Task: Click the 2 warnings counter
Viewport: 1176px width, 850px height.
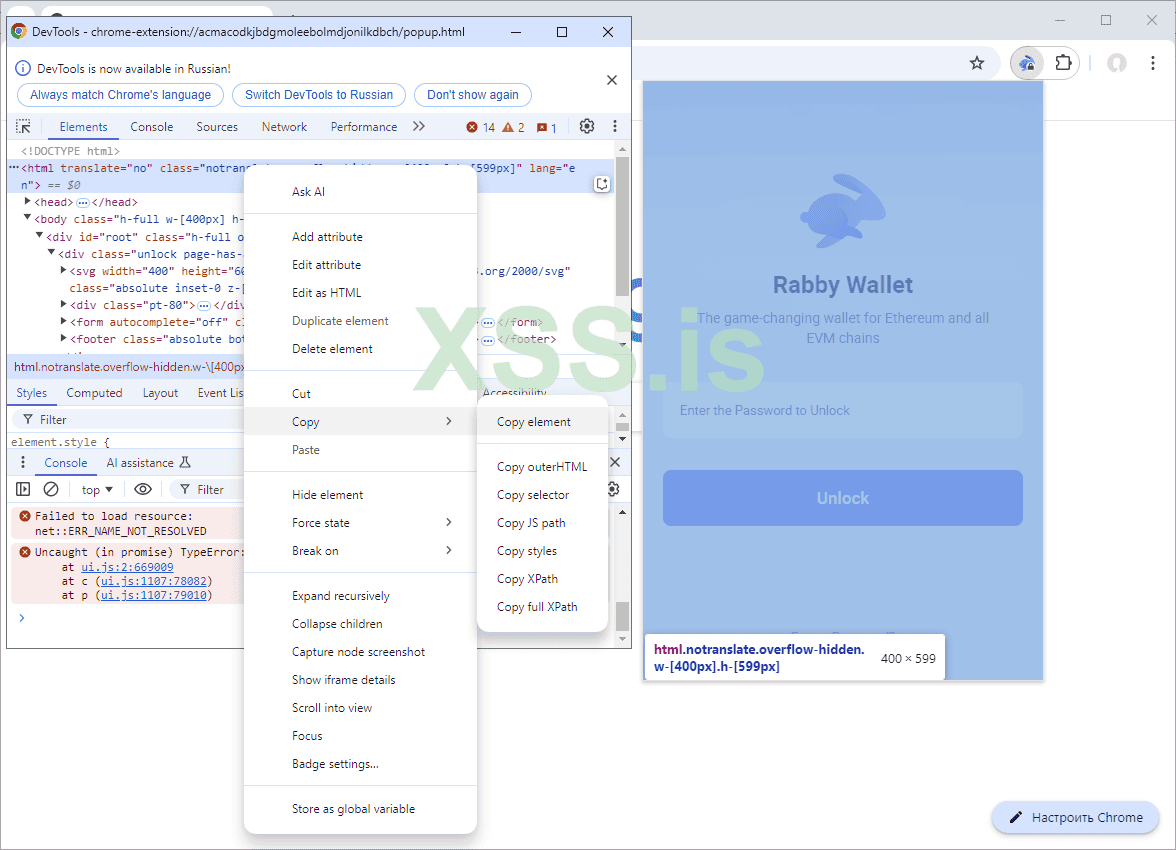Action: click(x=514, y=128)
